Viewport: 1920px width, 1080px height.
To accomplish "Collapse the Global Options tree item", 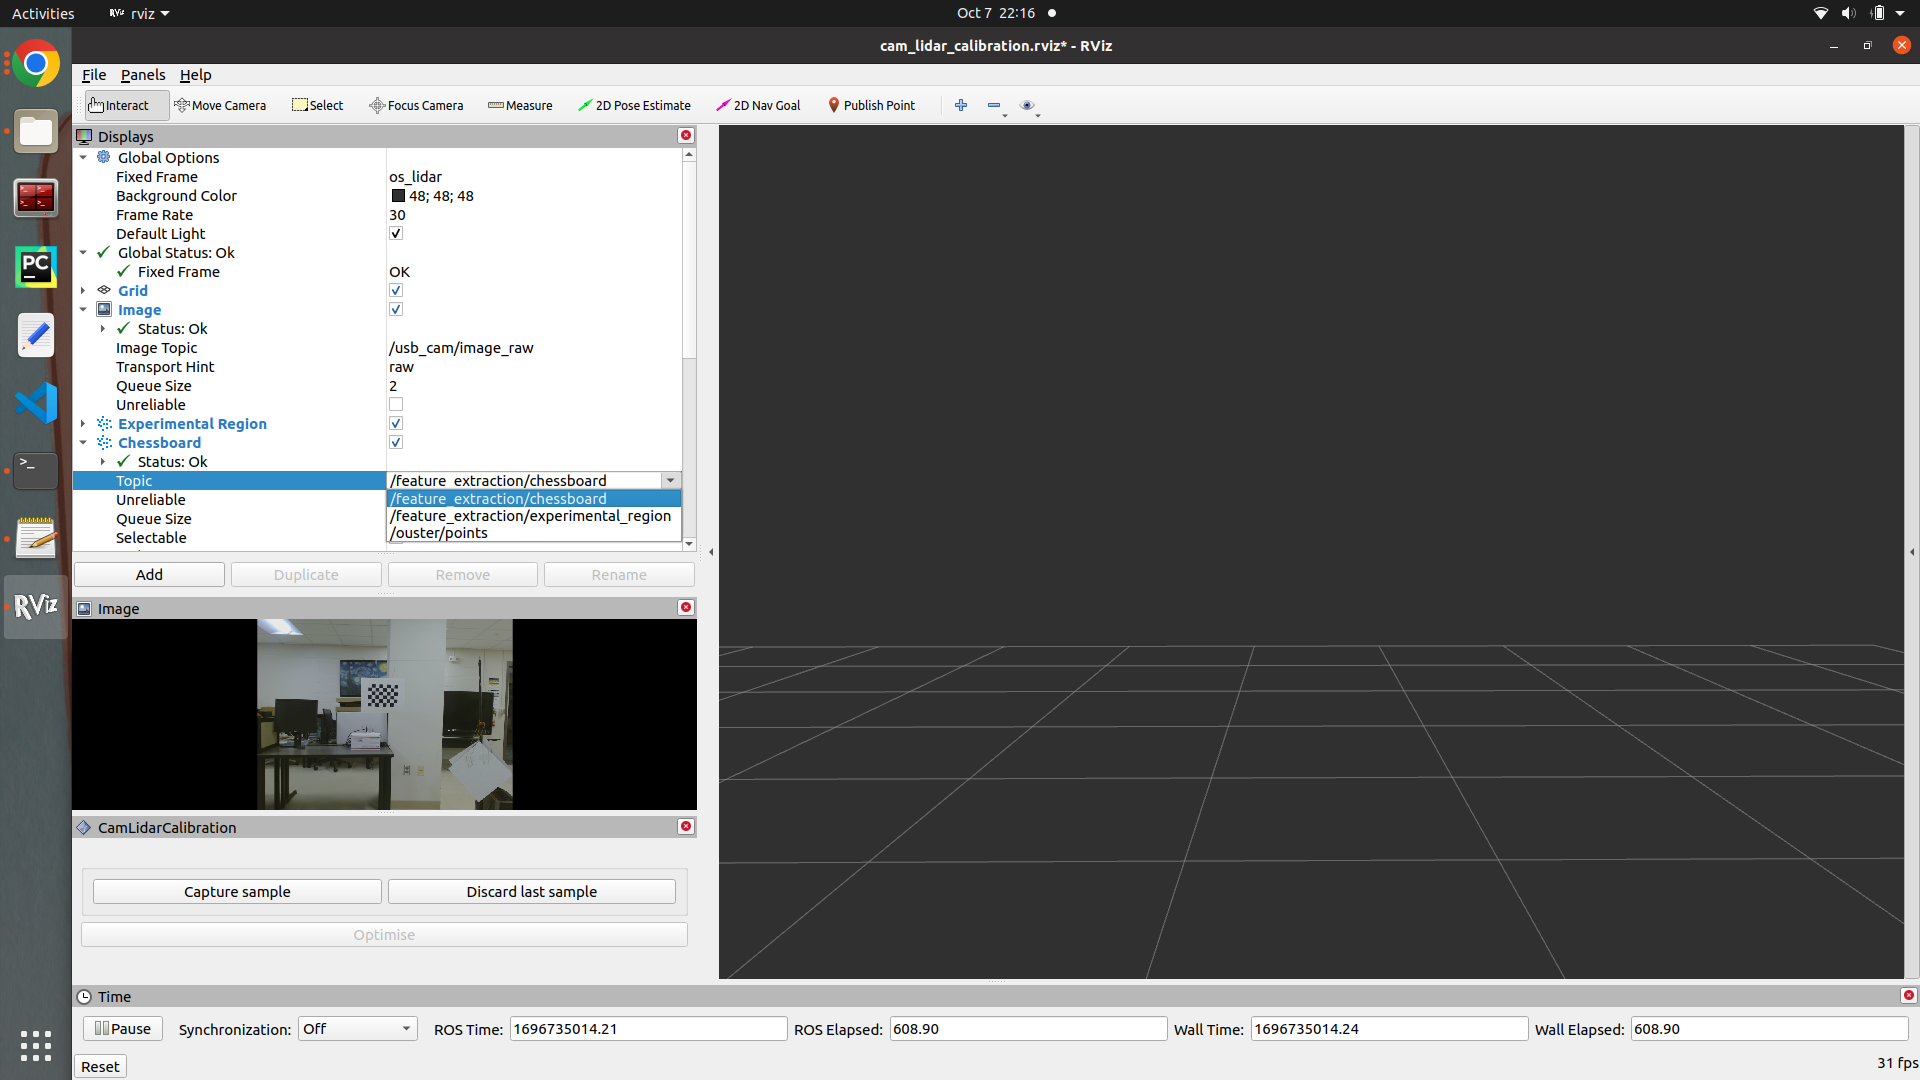I will point(83,157).
